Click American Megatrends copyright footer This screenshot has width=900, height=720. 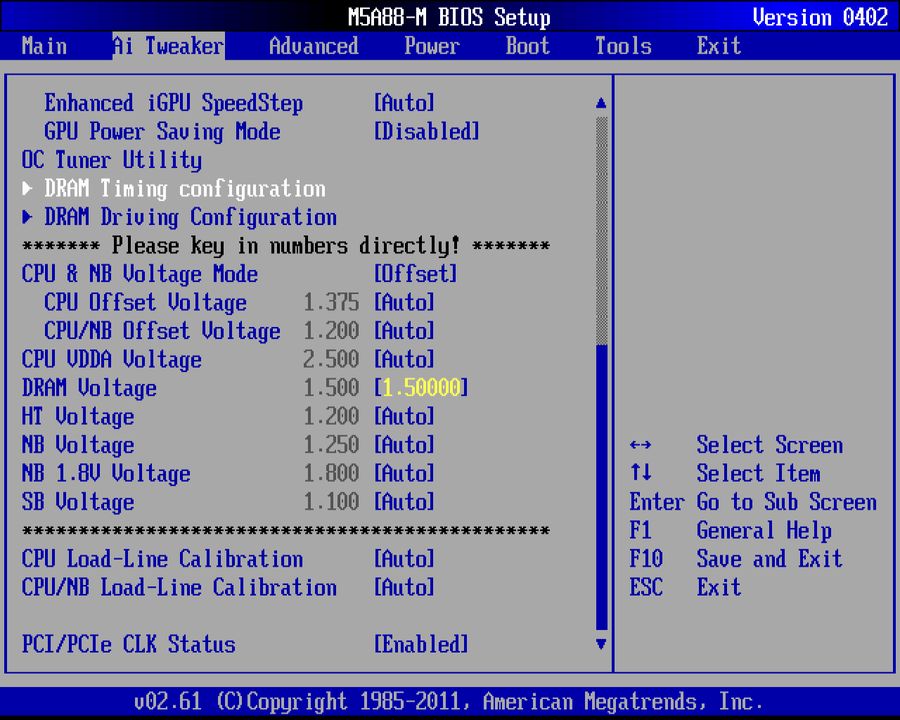449,702
